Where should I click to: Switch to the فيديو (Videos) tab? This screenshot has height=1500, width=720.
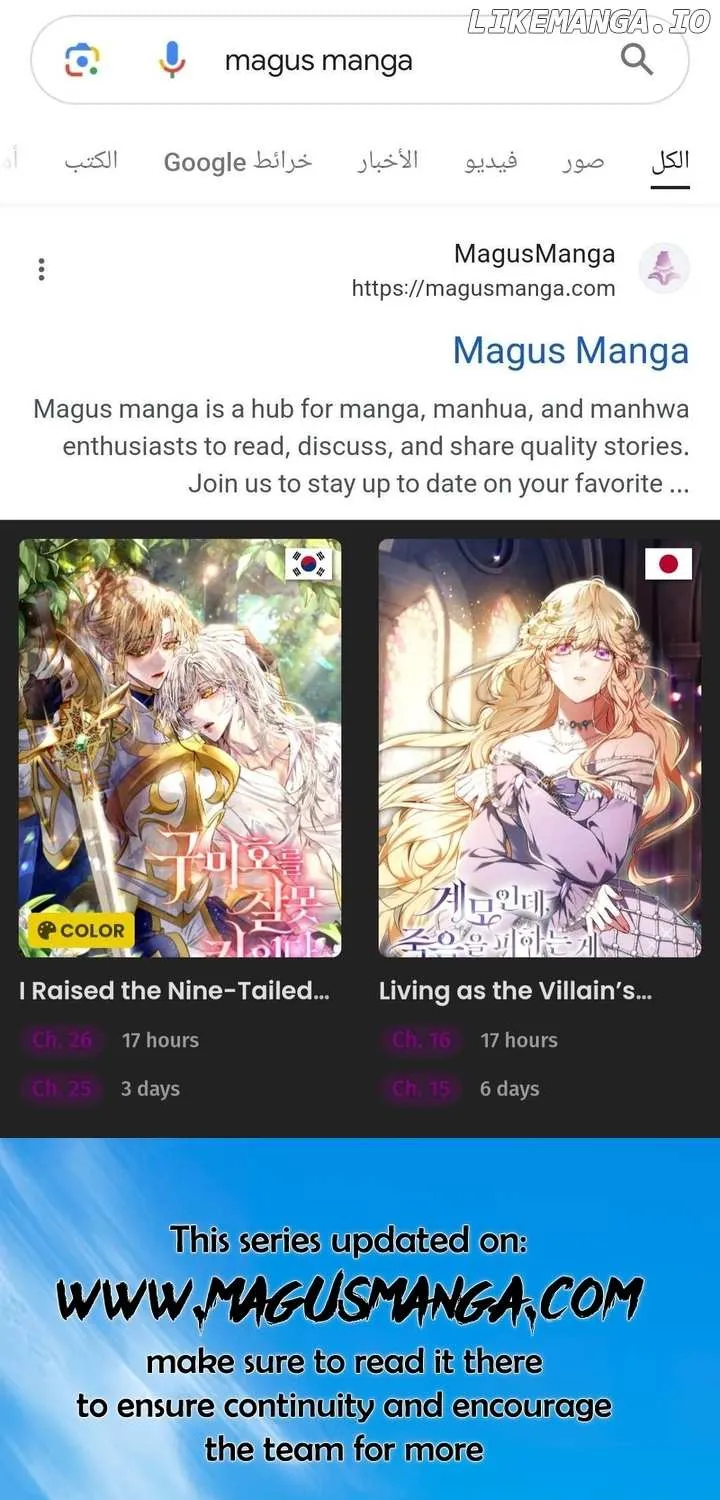coord(491,162)
